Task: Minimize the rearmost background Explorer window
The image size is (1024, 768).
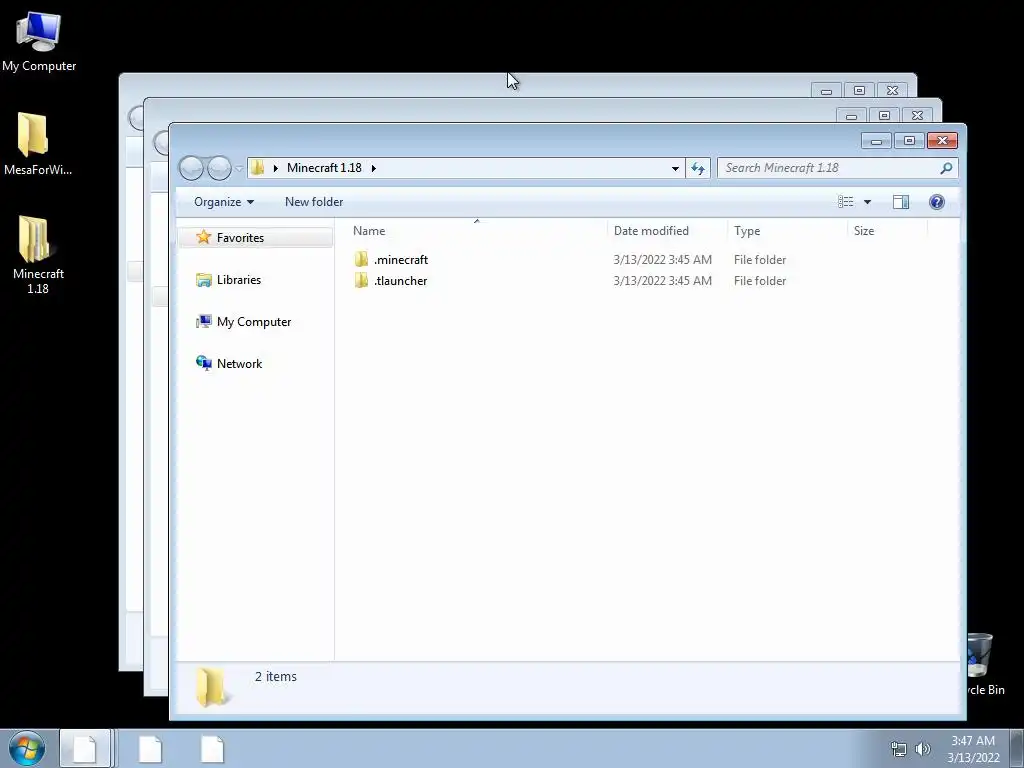Action: click(x=826, y=90)
